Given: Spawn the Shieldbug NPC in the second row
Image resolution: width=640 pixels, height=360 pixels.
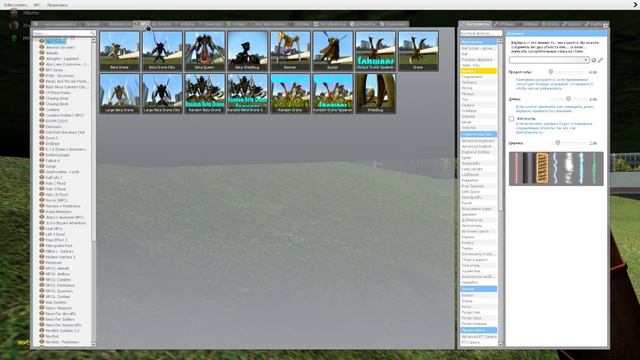Looking at the screenshot, I should (x=376, y=93).
